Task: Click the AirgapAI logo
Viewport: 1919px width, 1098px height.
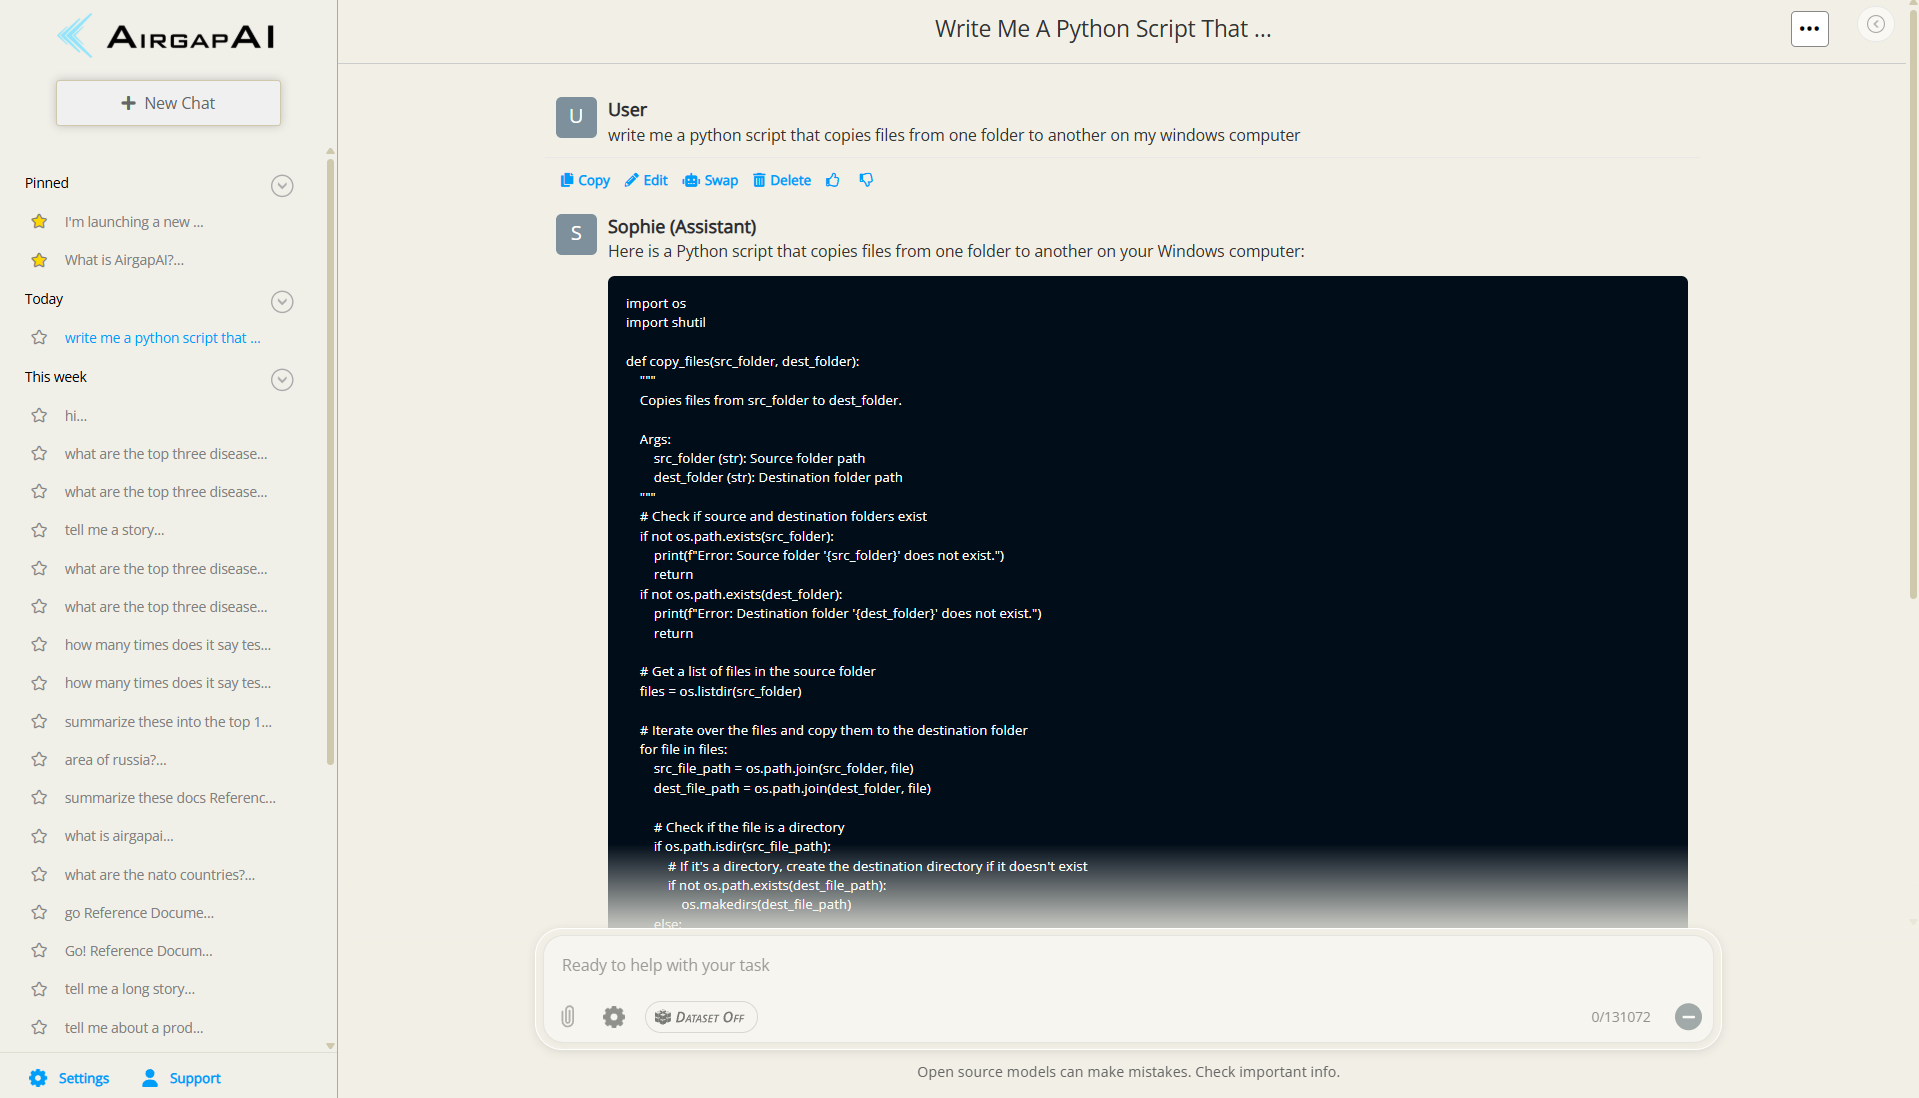Action: point(166,37)
